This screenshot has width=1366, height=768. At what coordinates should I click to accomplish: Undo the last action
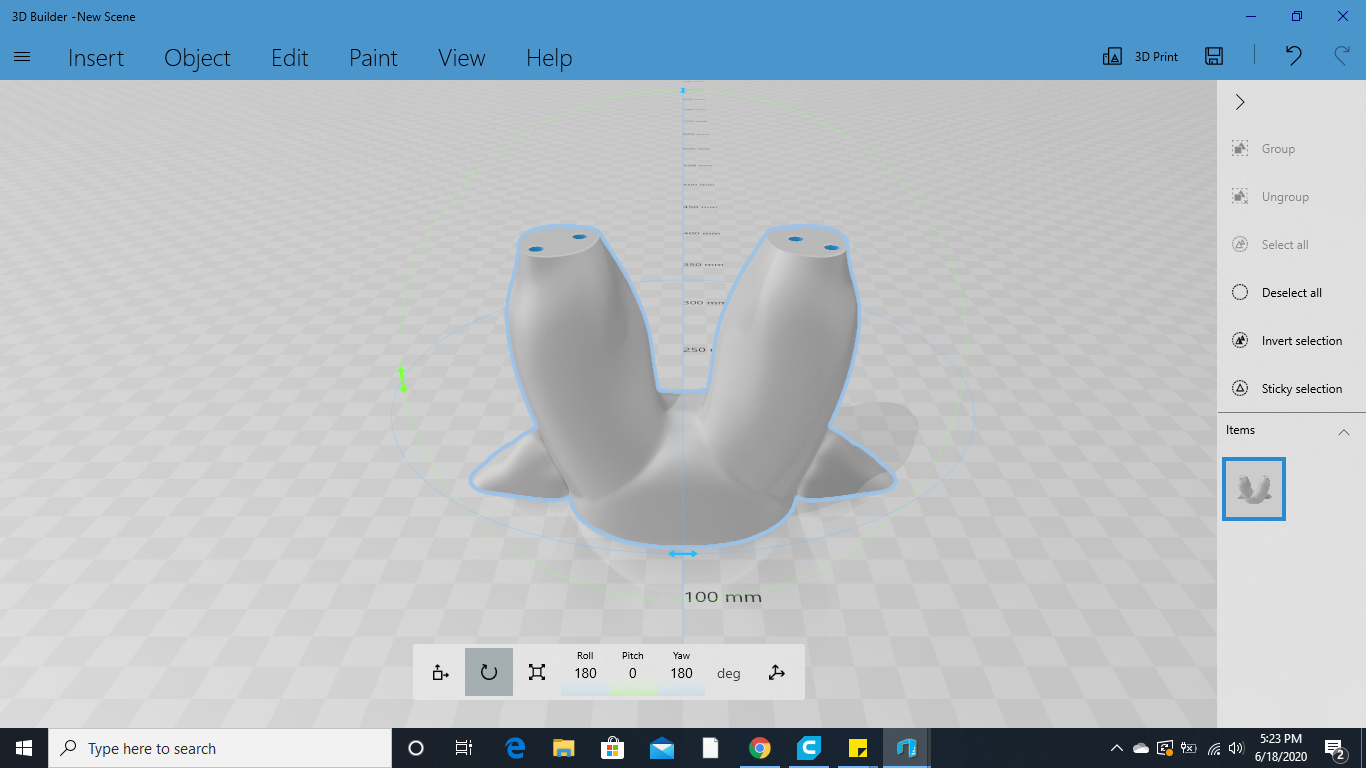point(1293,56)
